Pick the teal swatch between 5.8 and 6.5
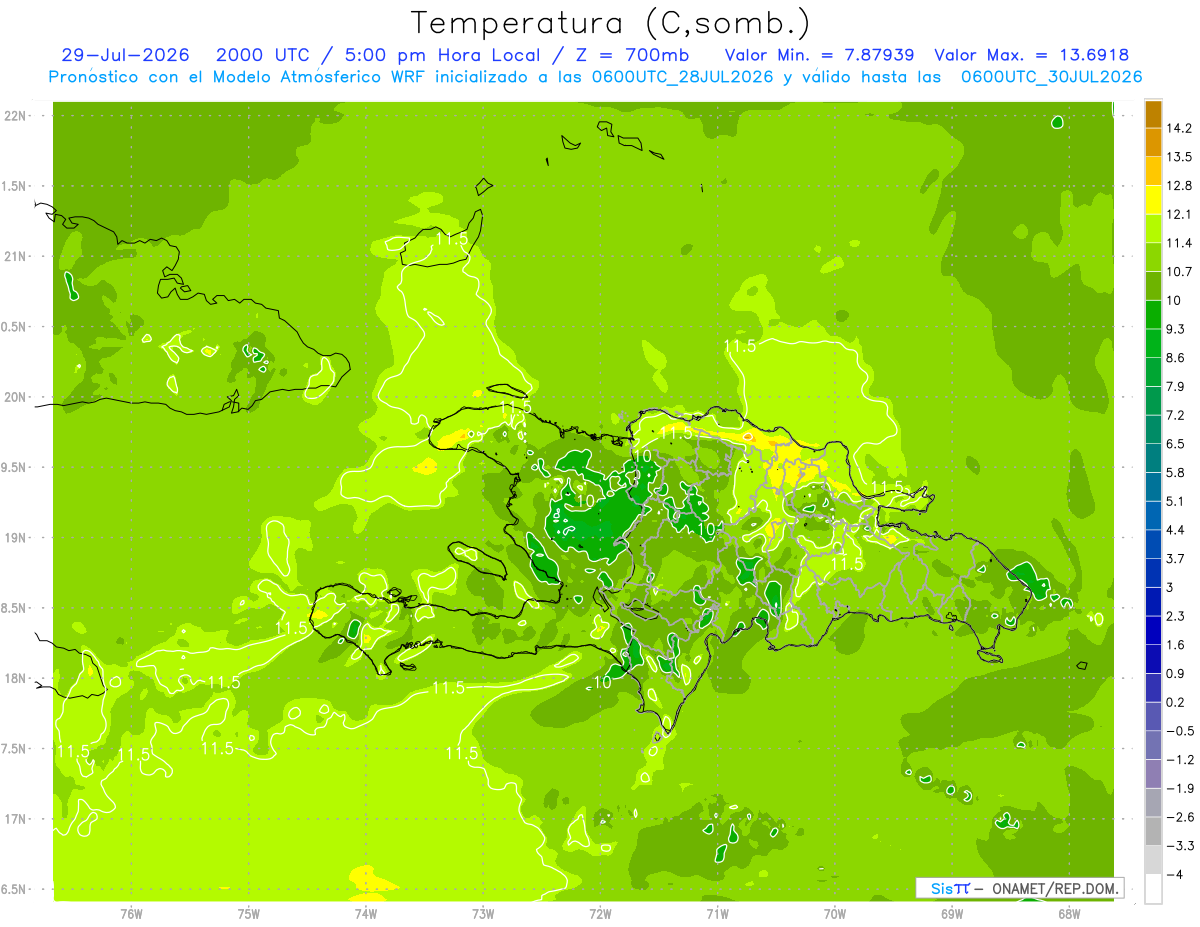 click(x=1153, y=458)
